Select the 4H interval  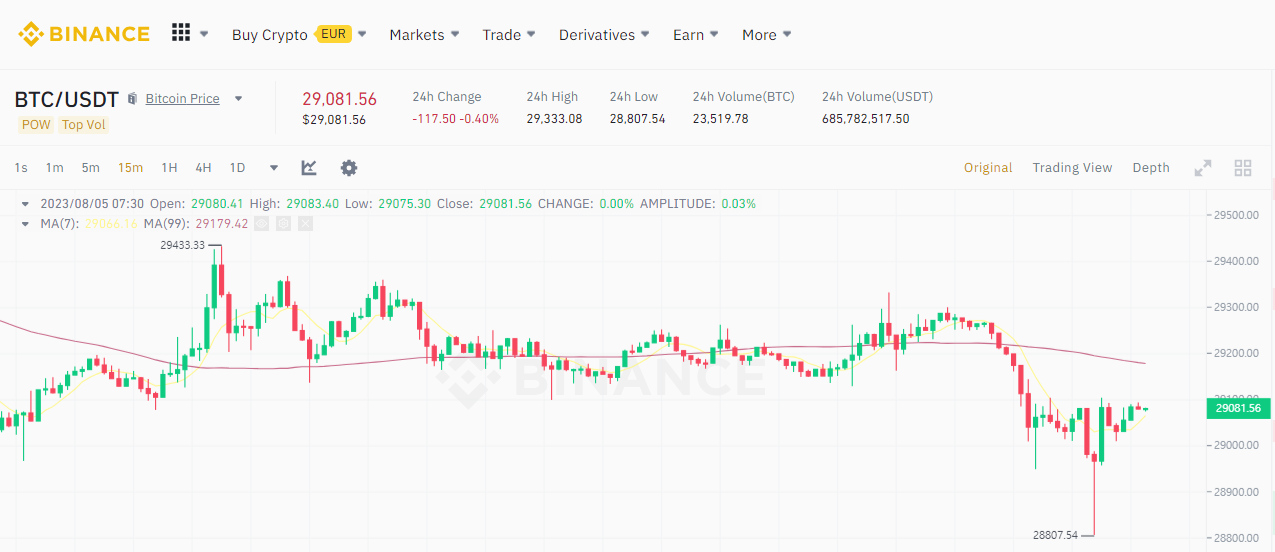coord(203,168)
